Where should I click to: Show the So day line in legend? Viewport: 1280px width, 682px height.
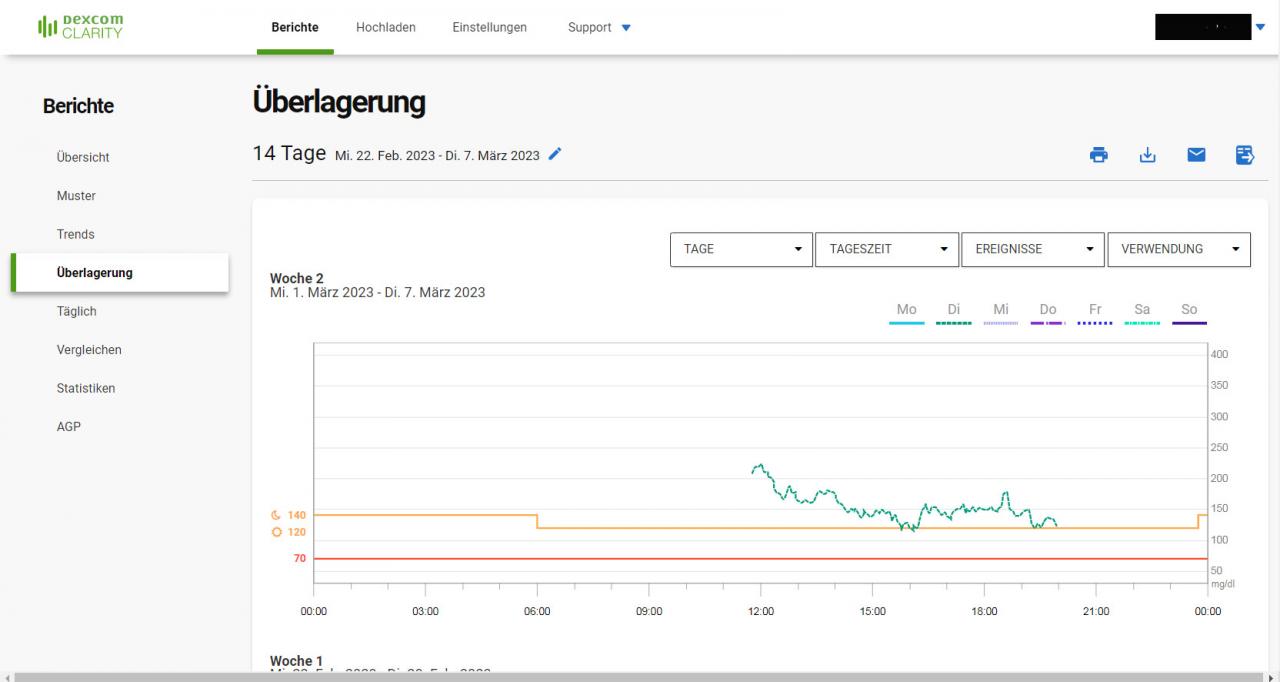tap(1189, 314)
